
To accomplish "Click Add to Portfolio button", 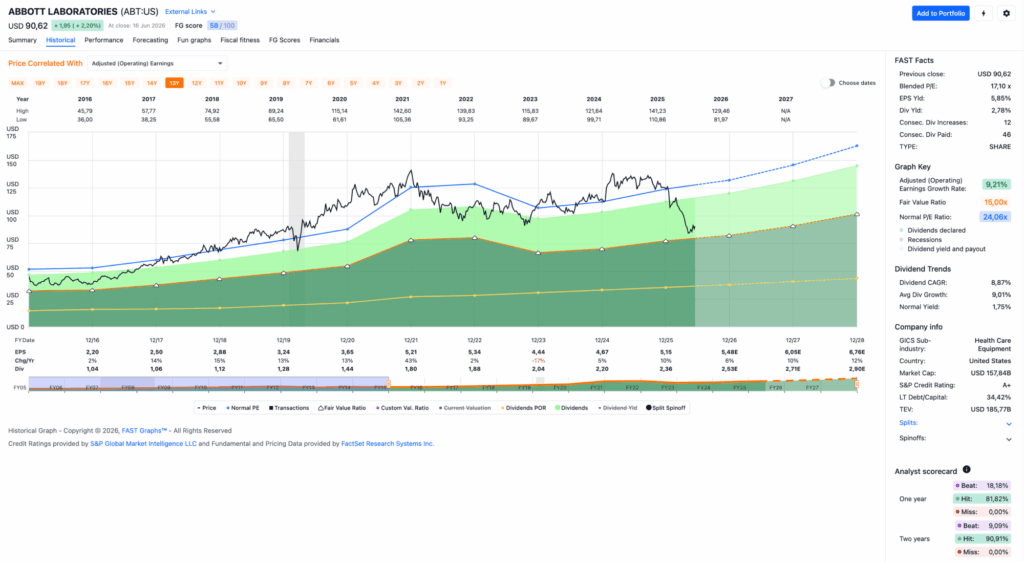I will [940, 13].
